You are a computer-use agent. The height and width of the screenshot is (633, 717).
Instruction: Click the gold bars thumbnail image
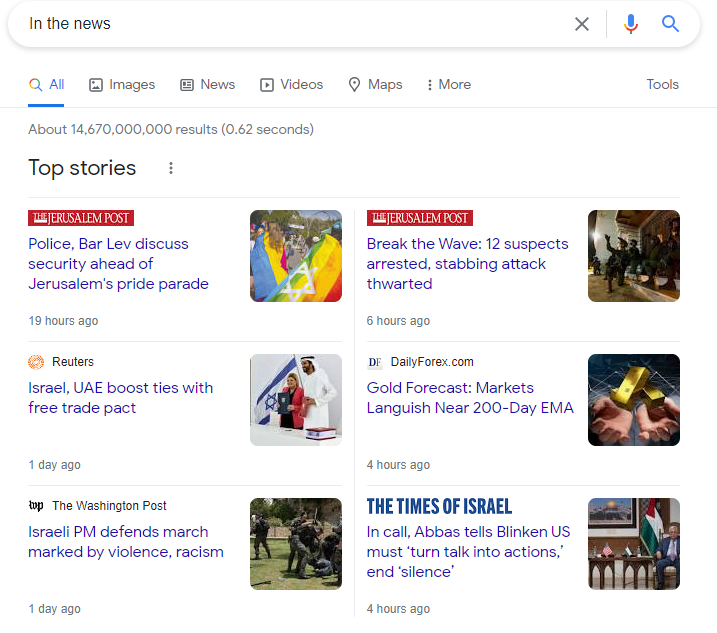633,400
